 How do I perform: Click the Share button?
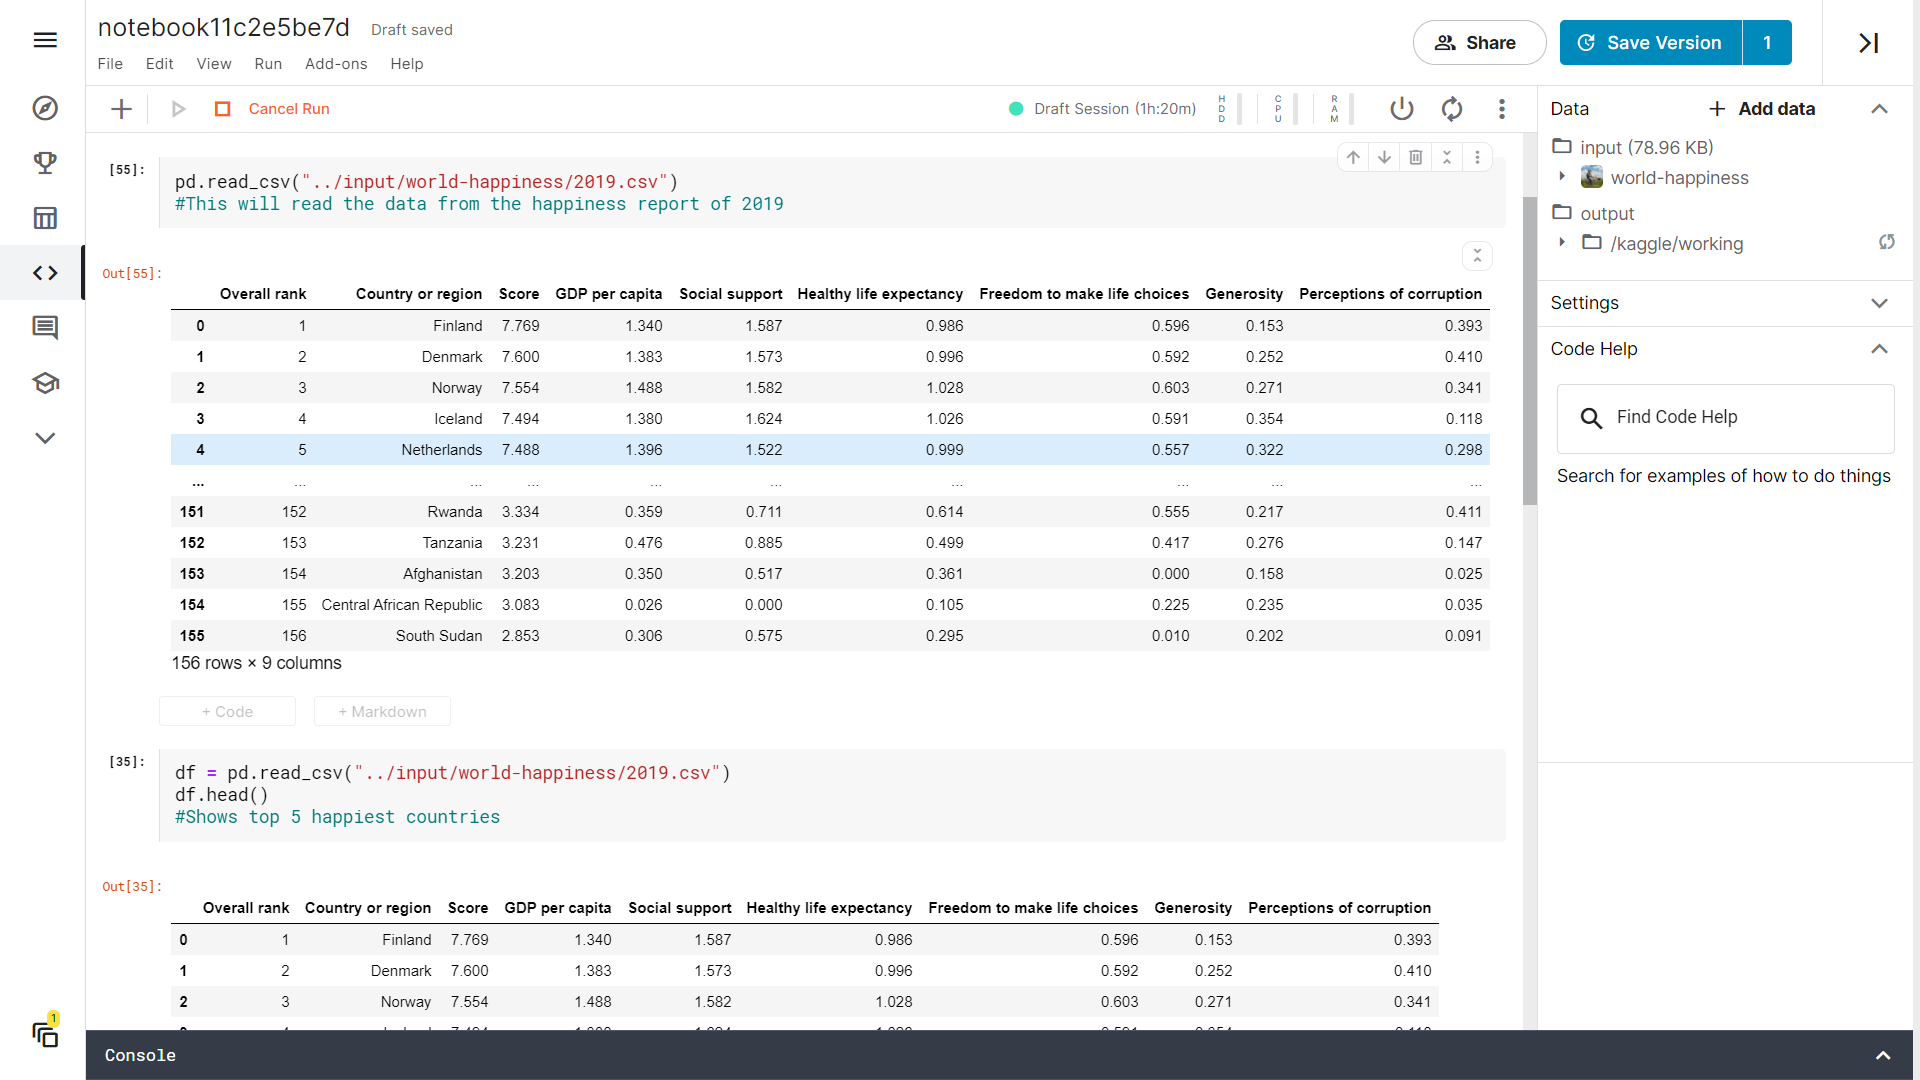coord(1478,43)
